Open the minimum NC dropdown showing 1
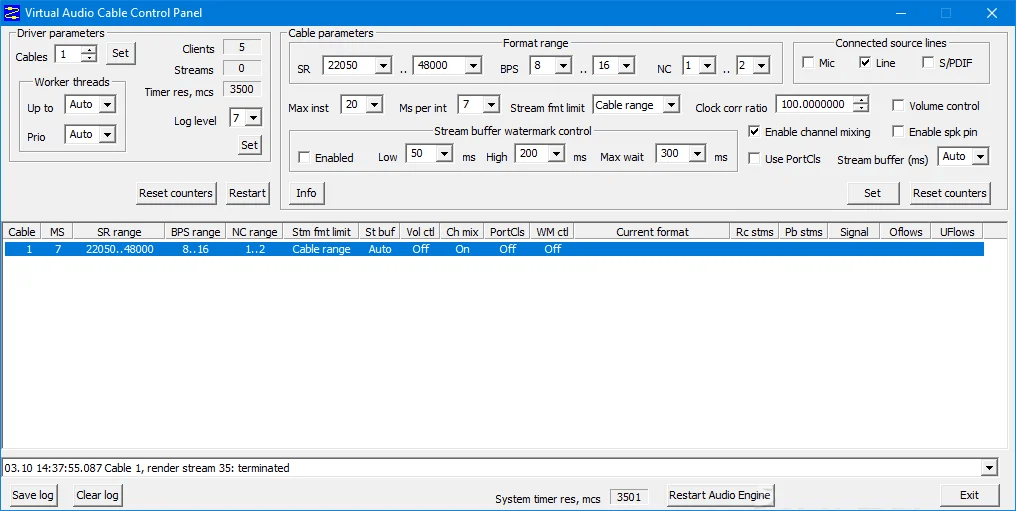The height and width of the screenshot is (522, 1016). pyautogui.click(x=708, y=65)
